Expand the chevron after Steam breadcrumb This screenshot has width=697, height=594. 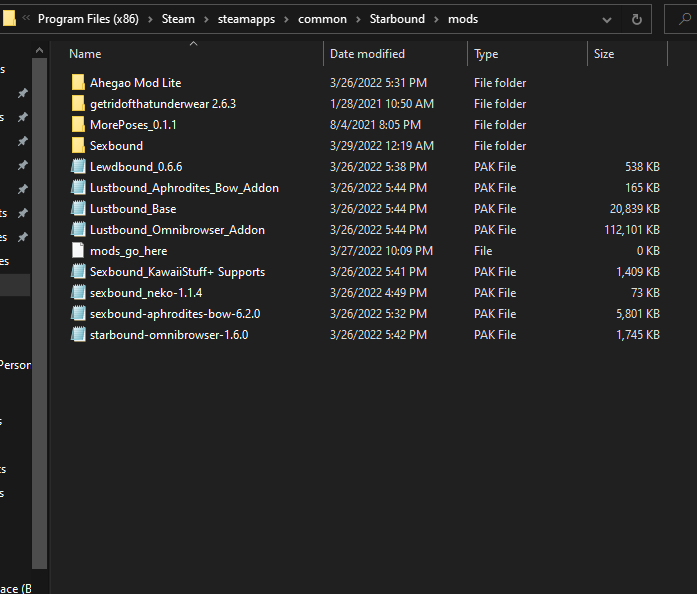[x=206, y=20]
